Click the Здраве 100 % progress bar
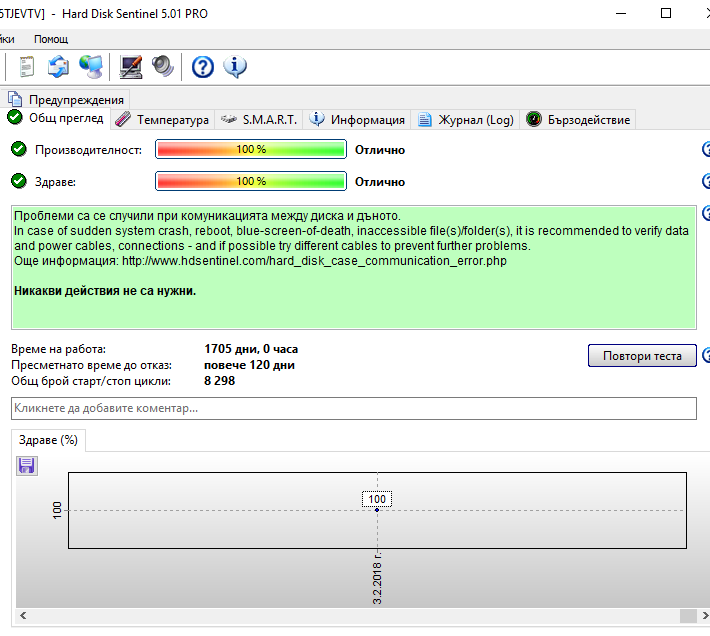 pos(251,181)
